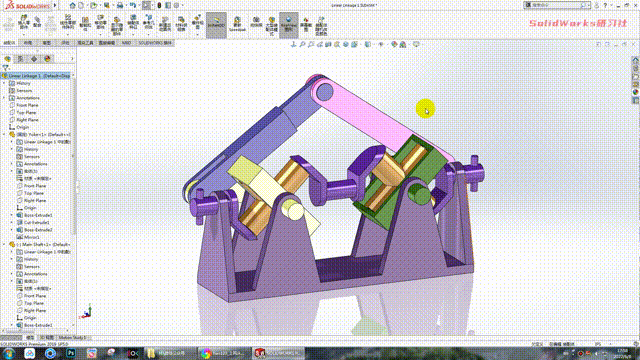Expand the top-level Annotations node
640x360 pixels.
click(x=4, y=98)
